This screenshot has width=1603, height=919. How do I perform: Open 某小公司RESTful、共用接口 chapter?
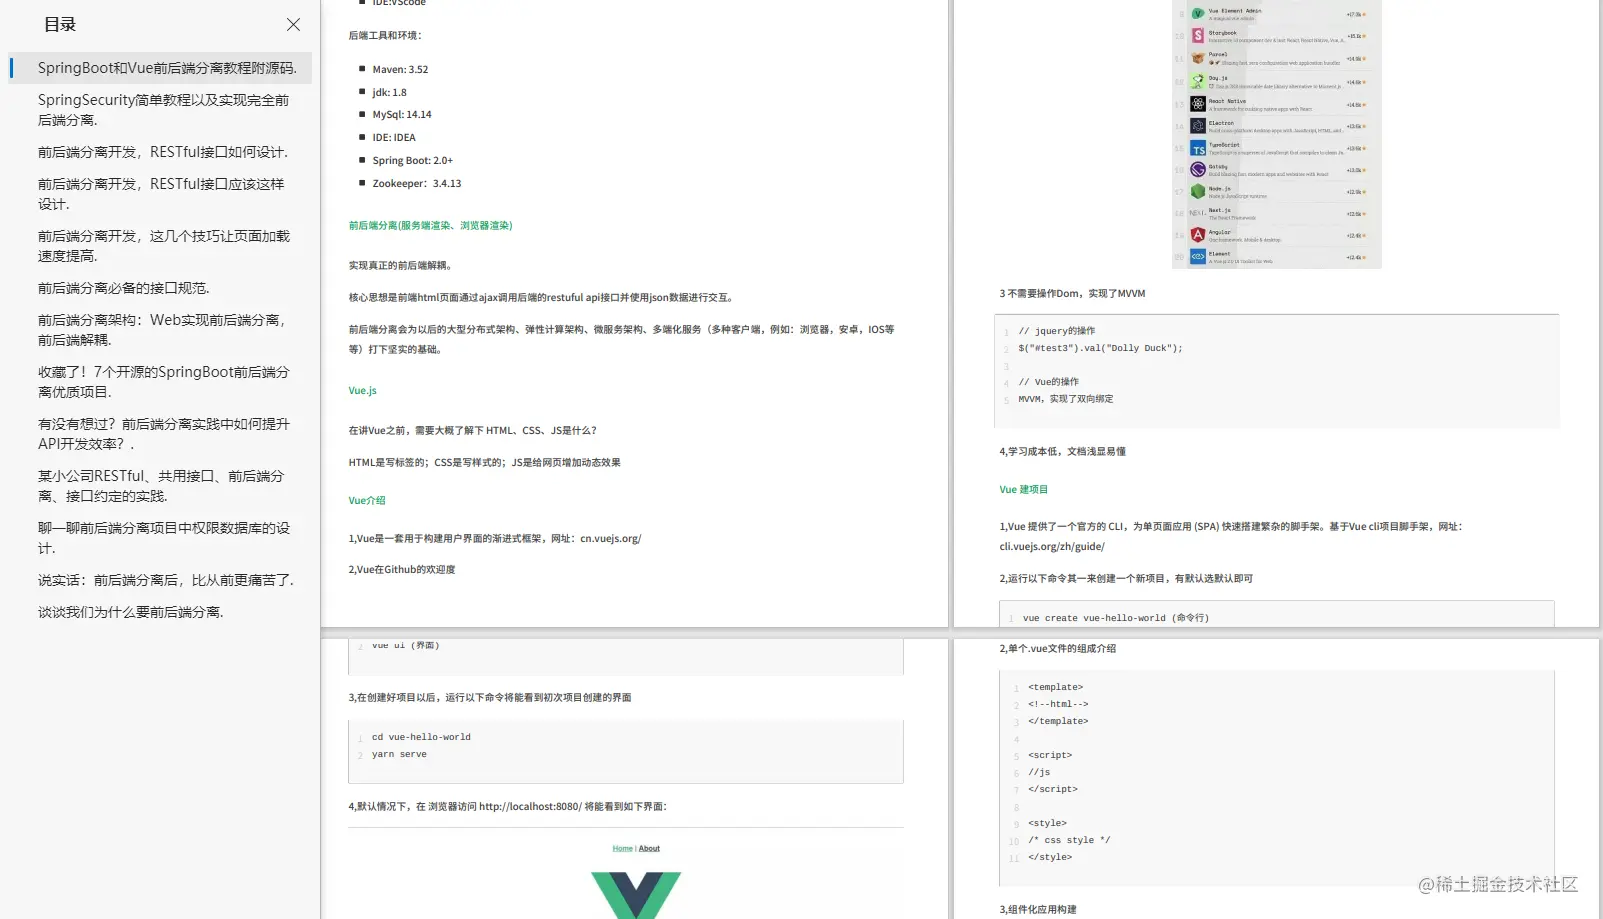click(163, 486)
